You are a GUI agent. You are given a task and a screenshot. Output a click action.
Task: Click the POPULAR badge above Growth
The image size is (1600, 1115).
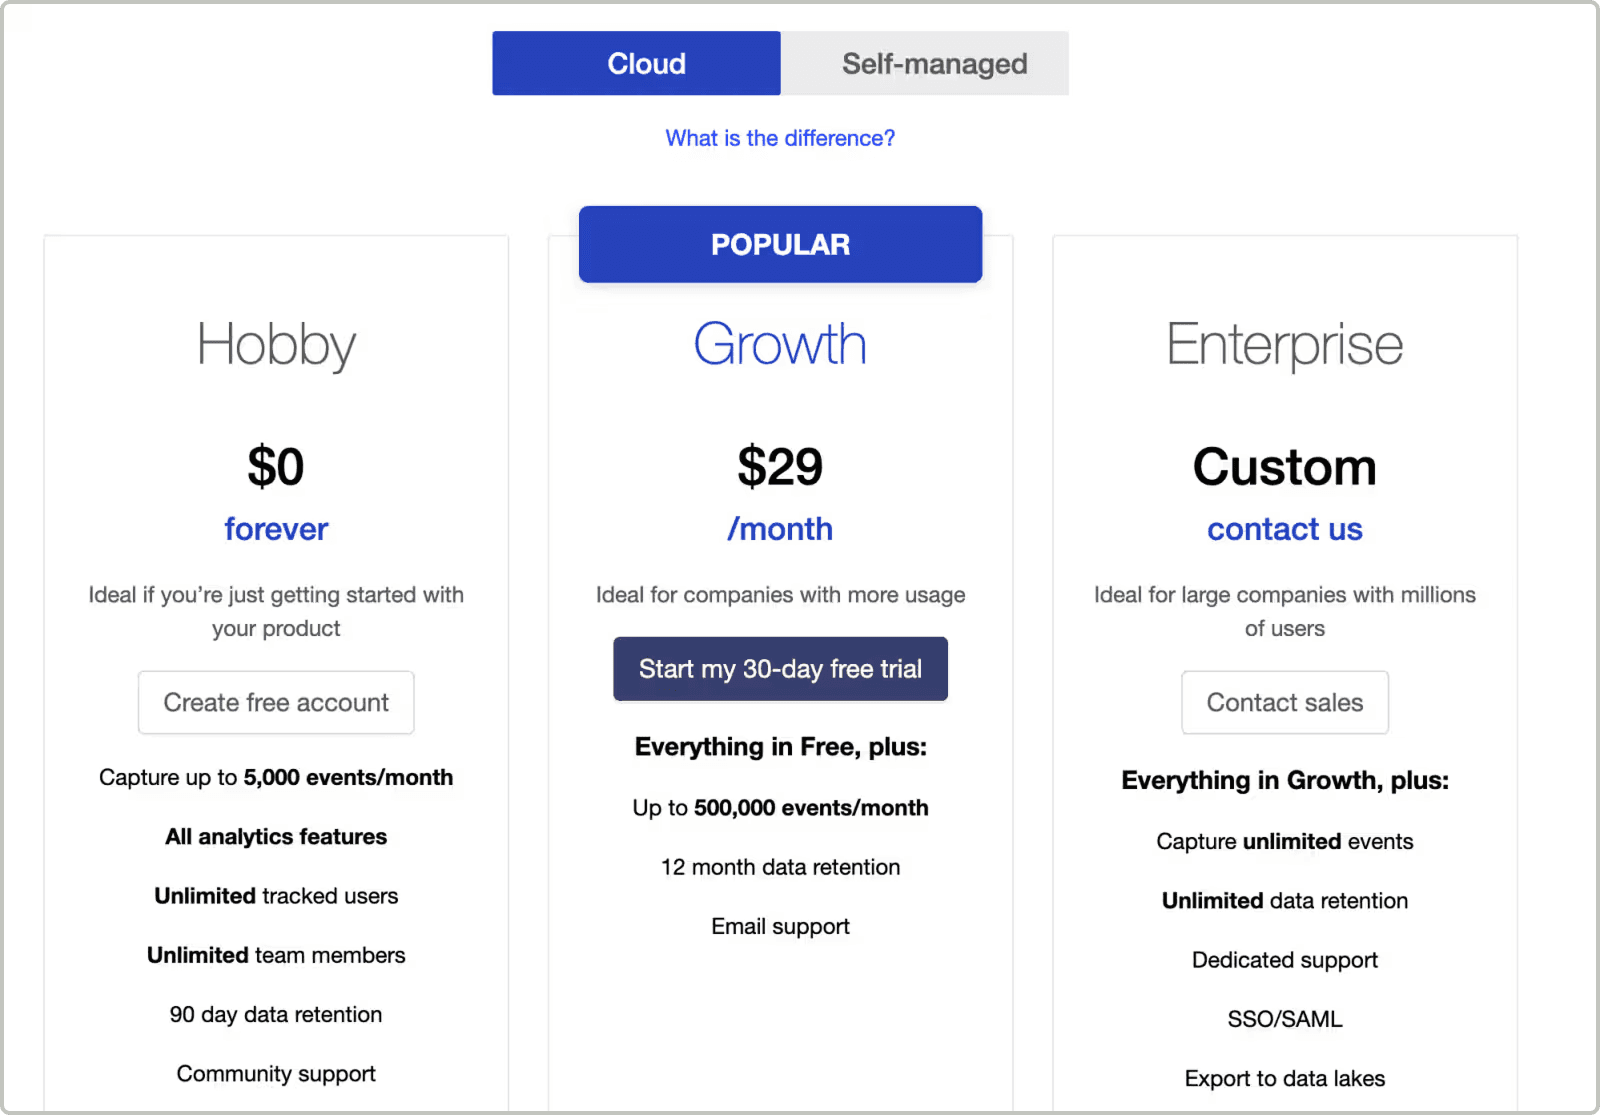tap(780, 244)
